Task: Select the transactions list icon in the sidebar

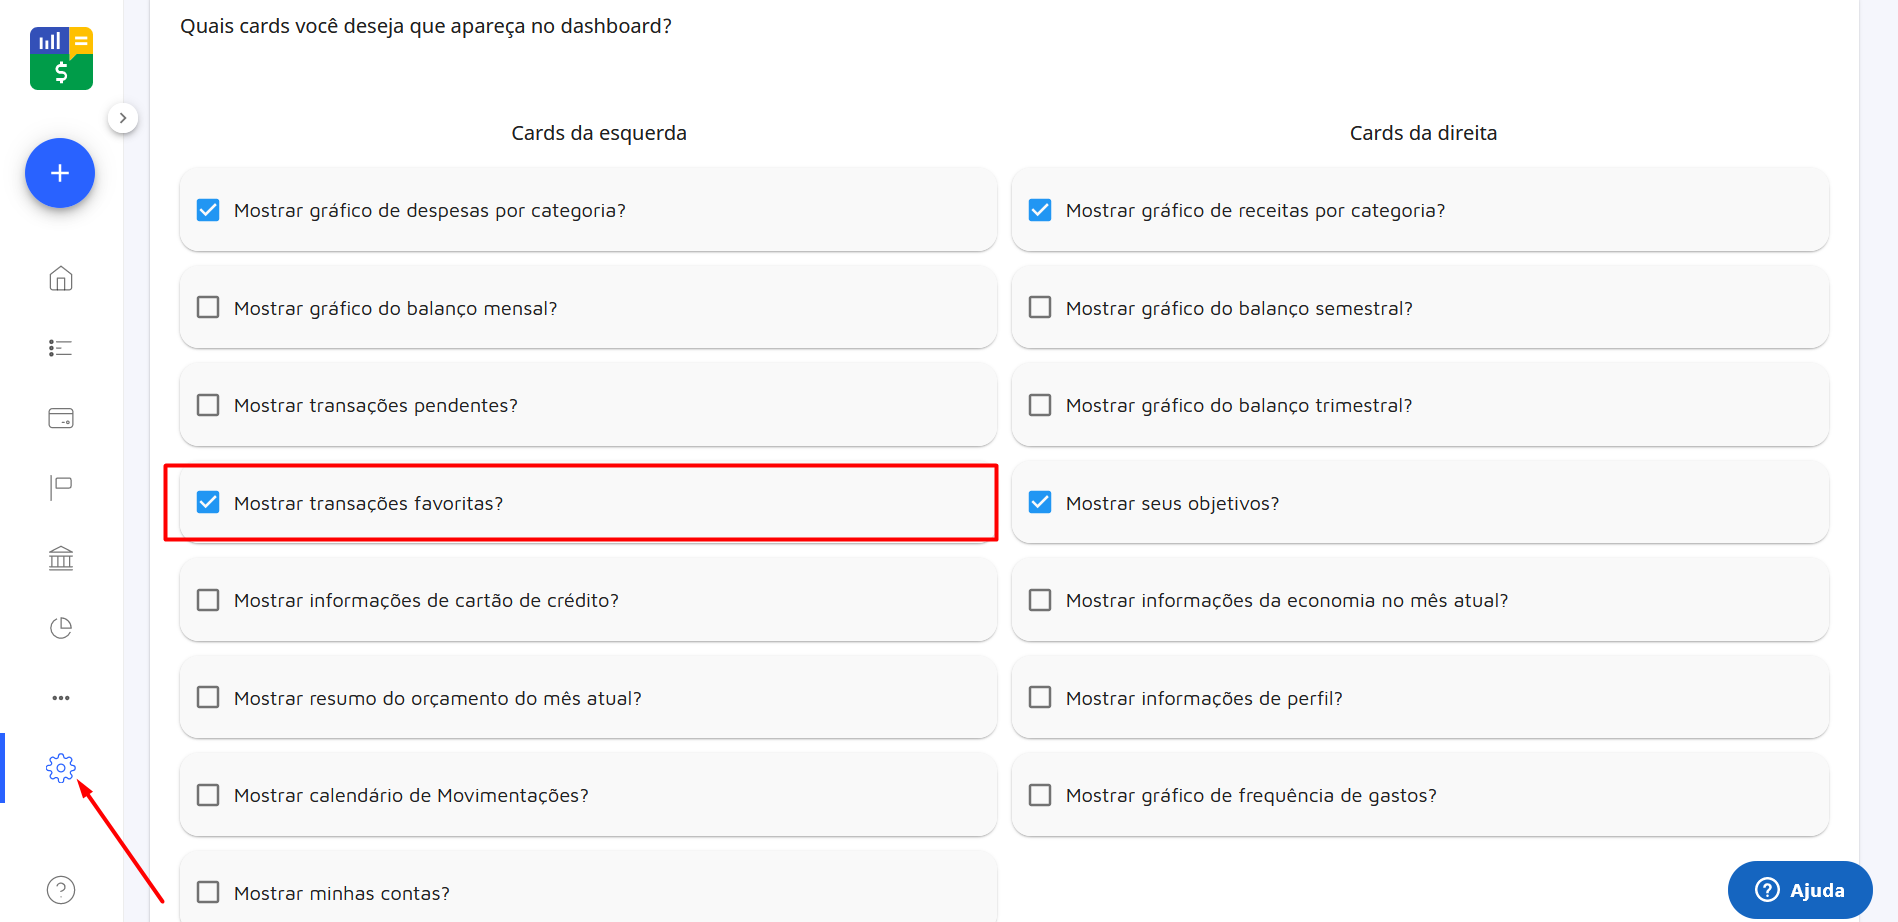Action: pos(60,347)
